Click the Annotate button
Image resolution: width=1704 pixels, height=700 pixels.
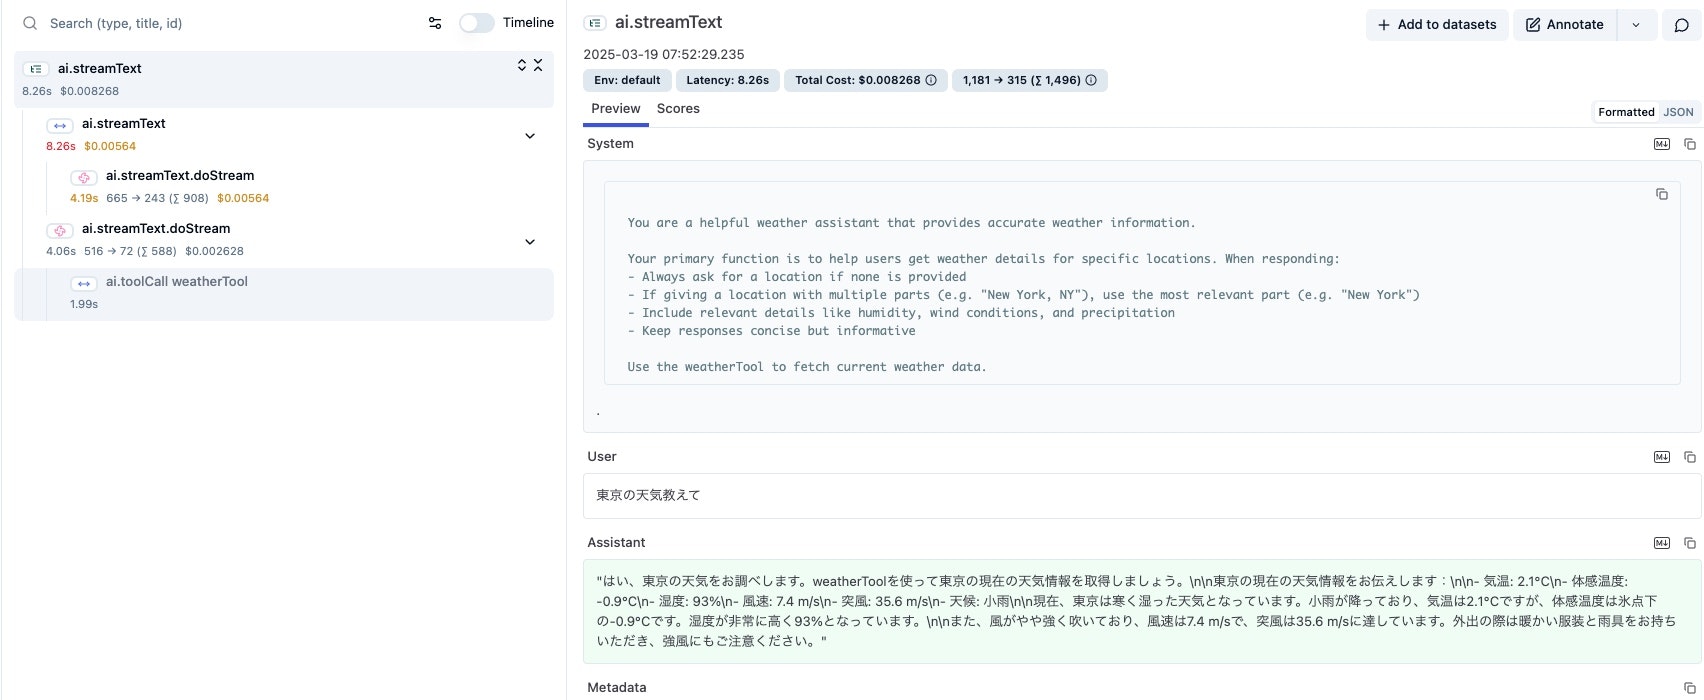[1565, 25]
